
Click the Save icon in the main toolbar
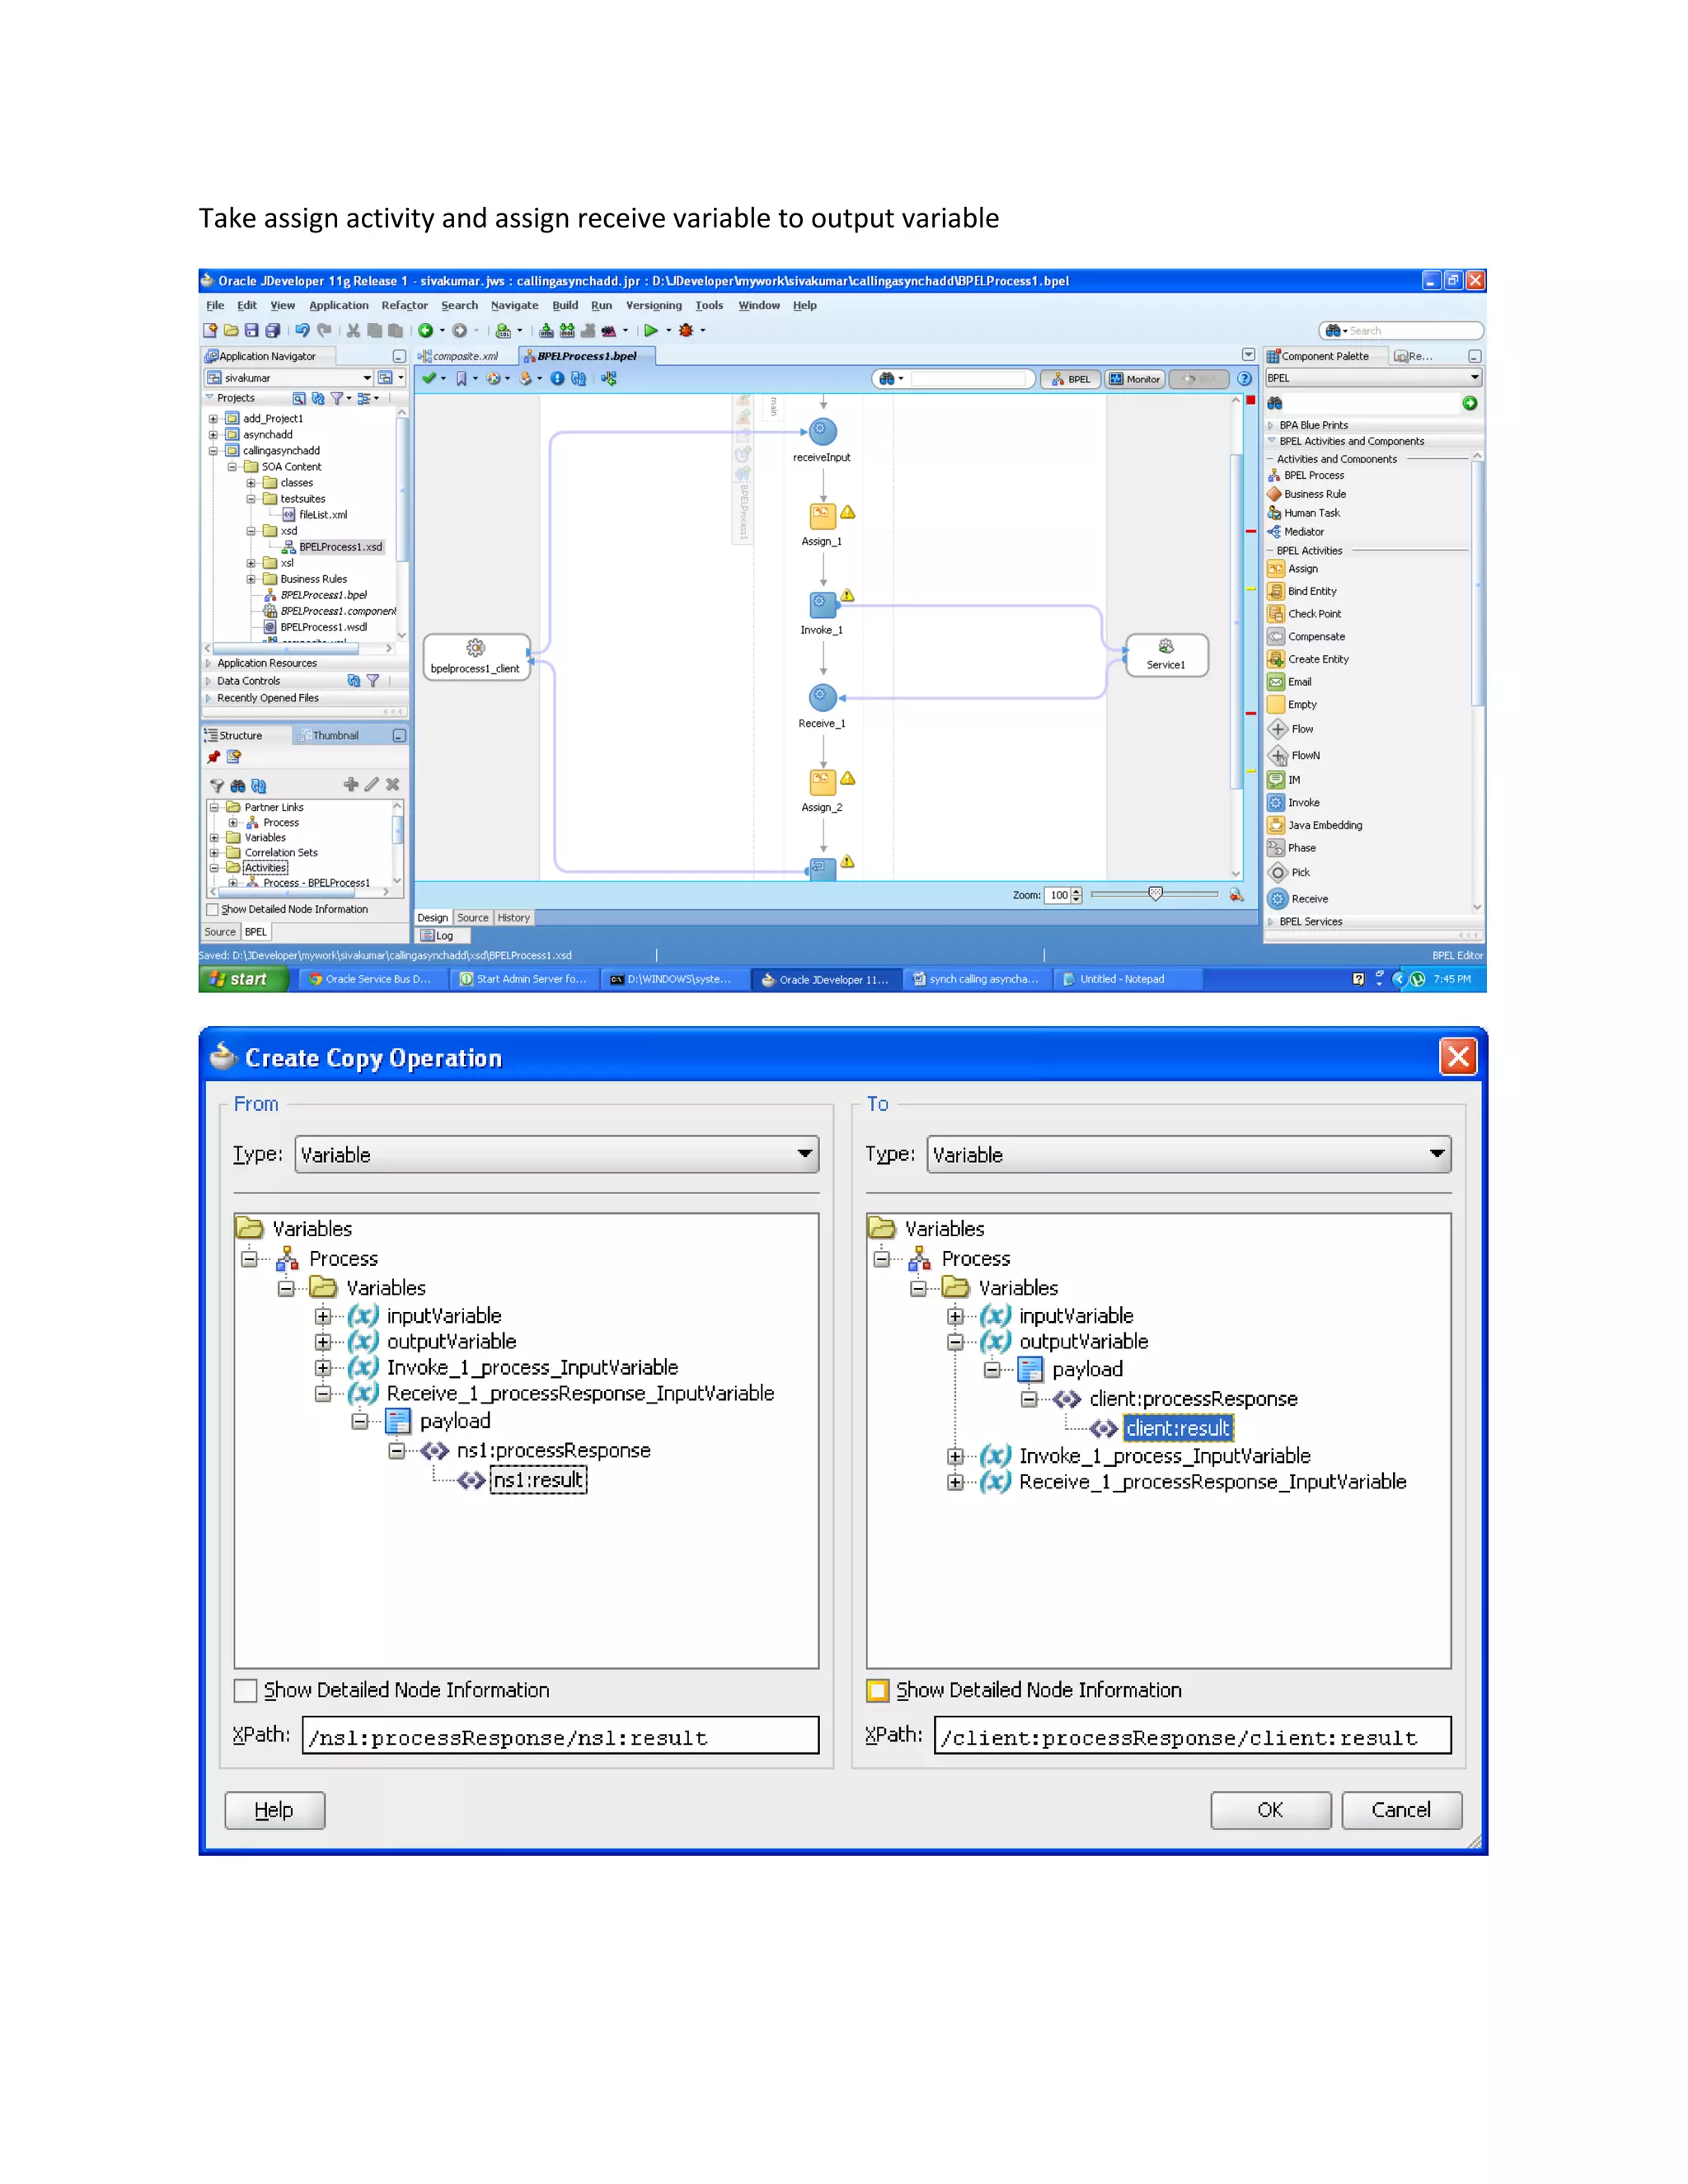(251, 330)
